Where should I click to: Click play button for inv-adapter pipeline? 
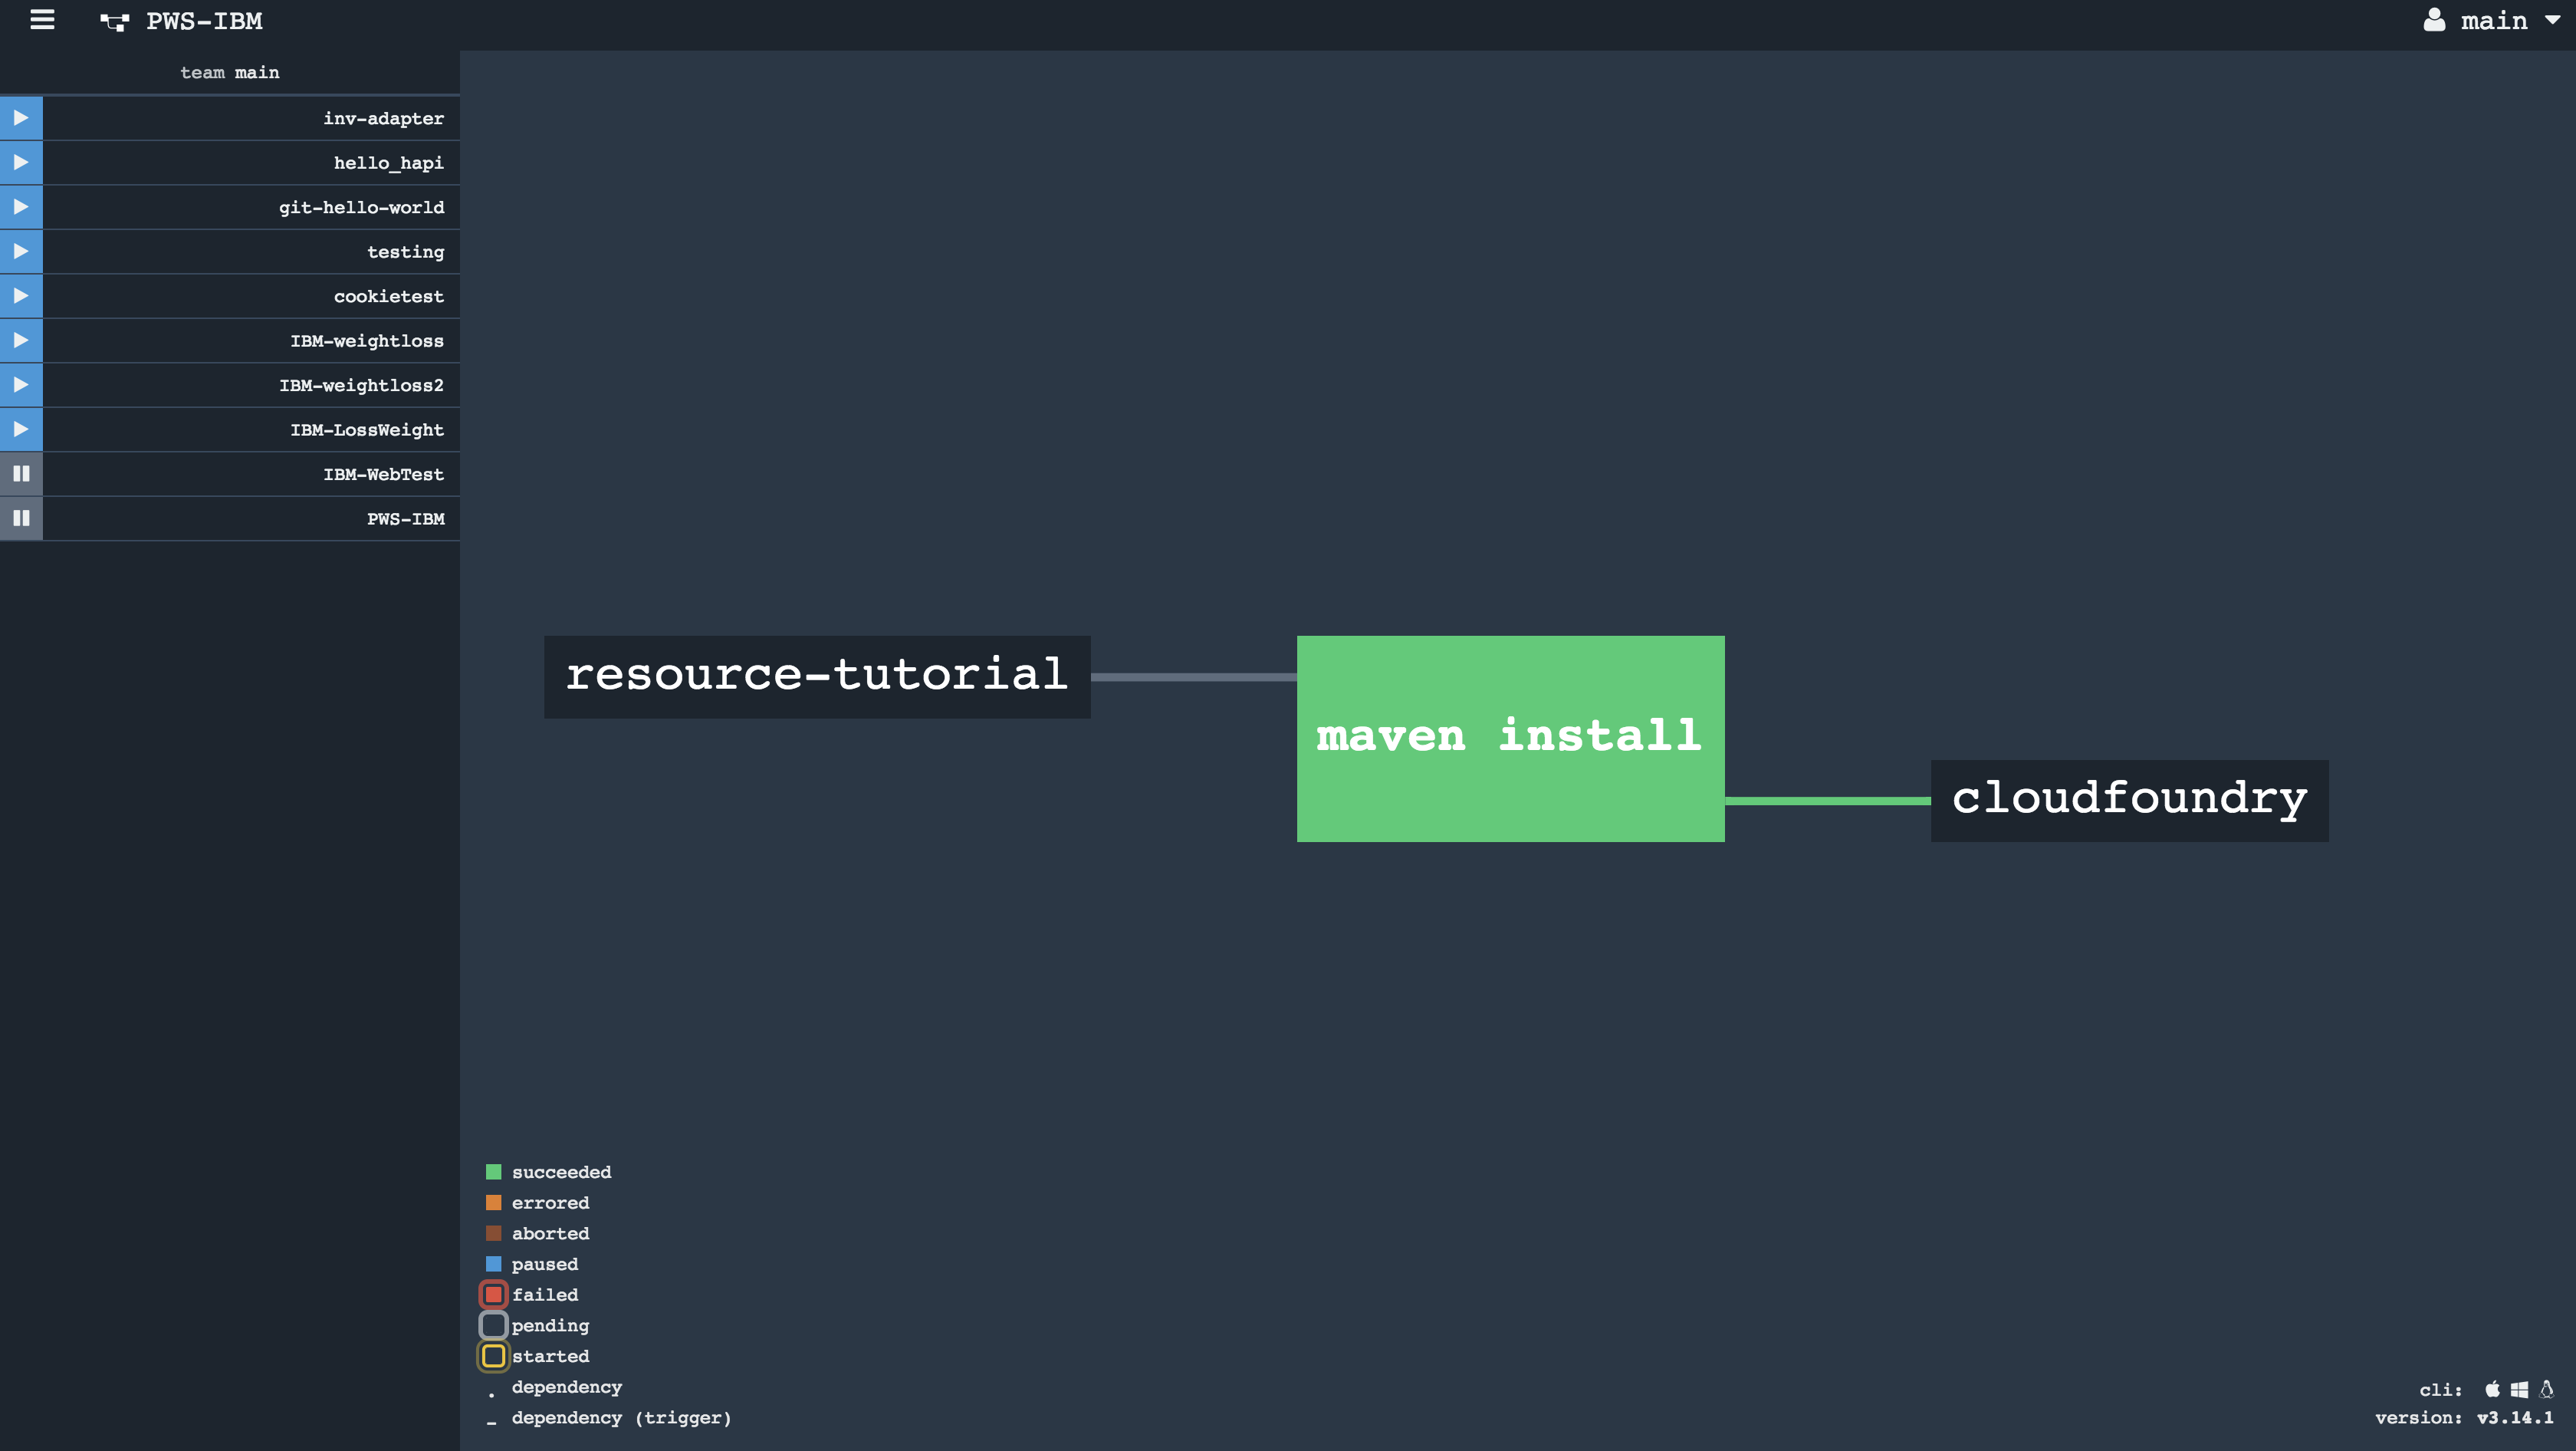pos(21,118)
